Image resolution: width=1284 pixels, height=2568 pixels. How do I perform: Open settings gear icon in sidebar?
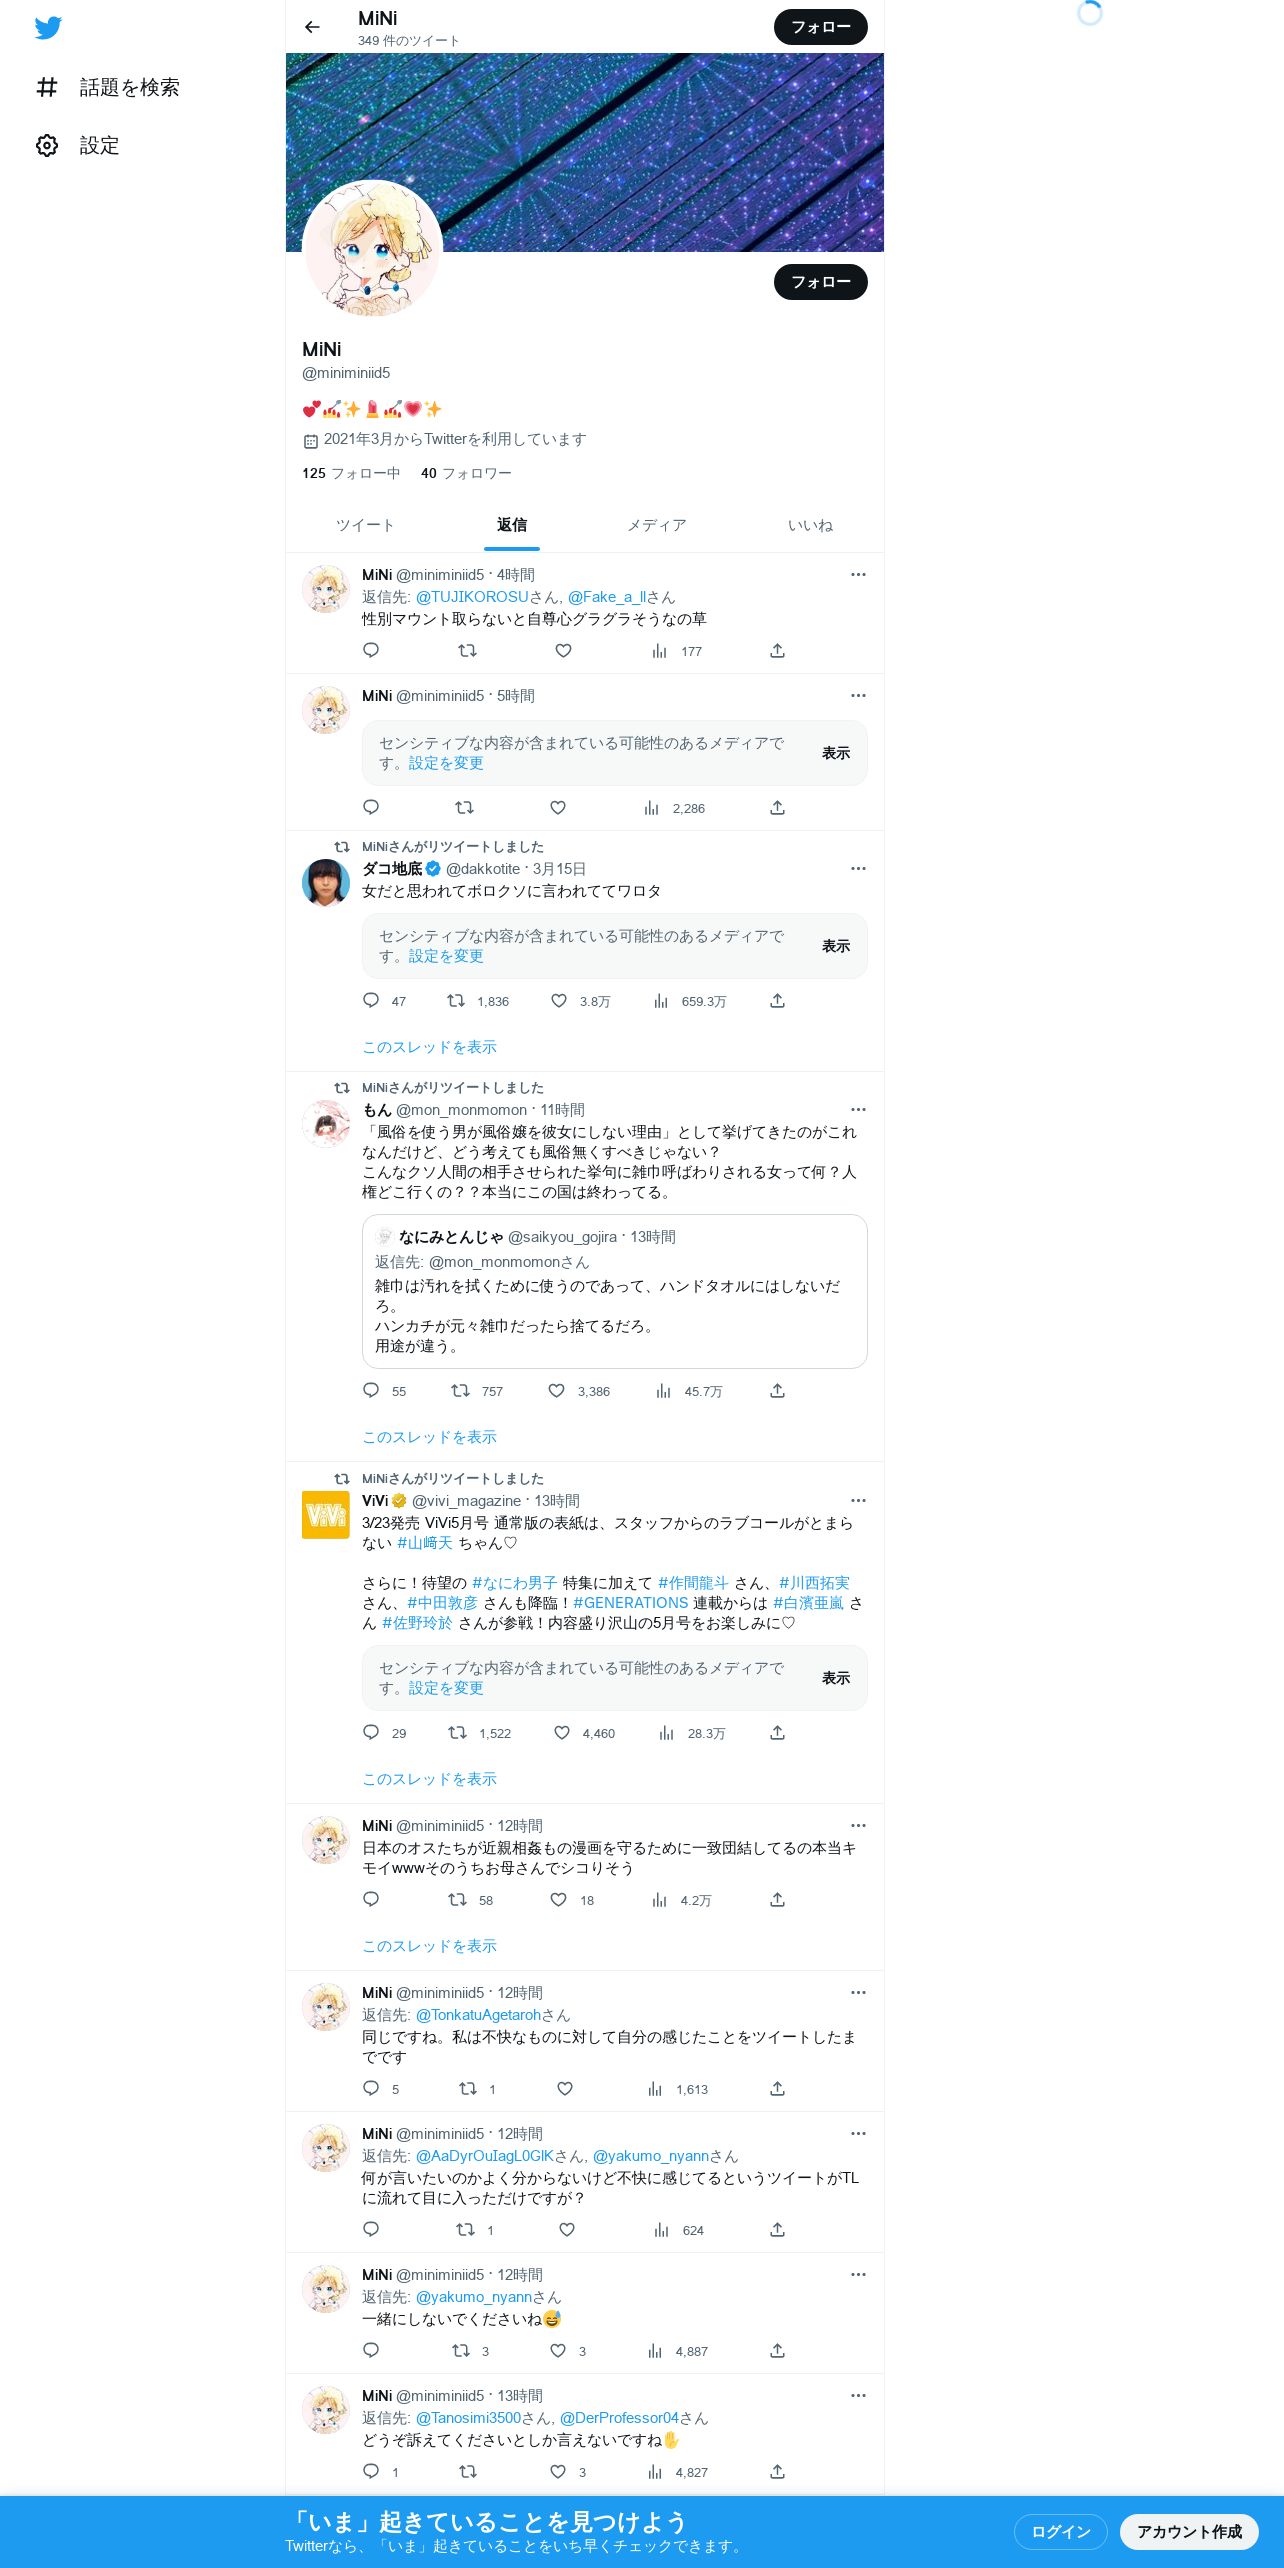click(x=47, y=146)
